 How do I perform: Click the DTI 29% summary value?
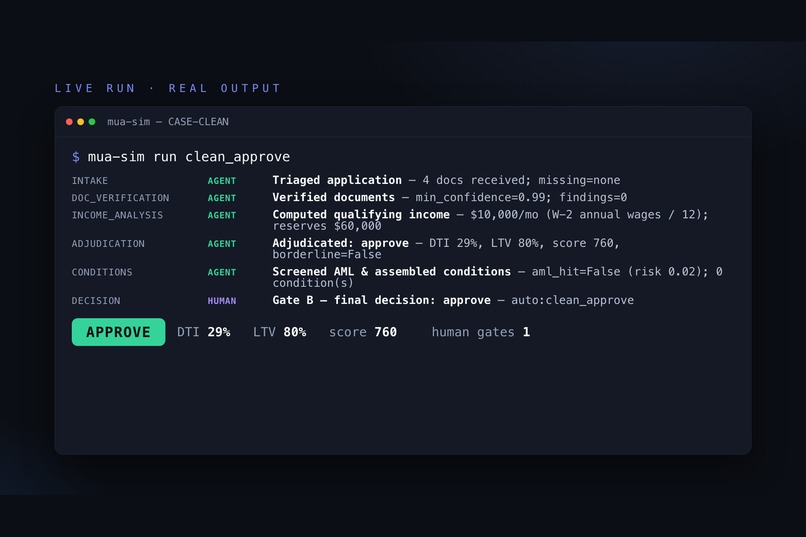tap(204, 332)
